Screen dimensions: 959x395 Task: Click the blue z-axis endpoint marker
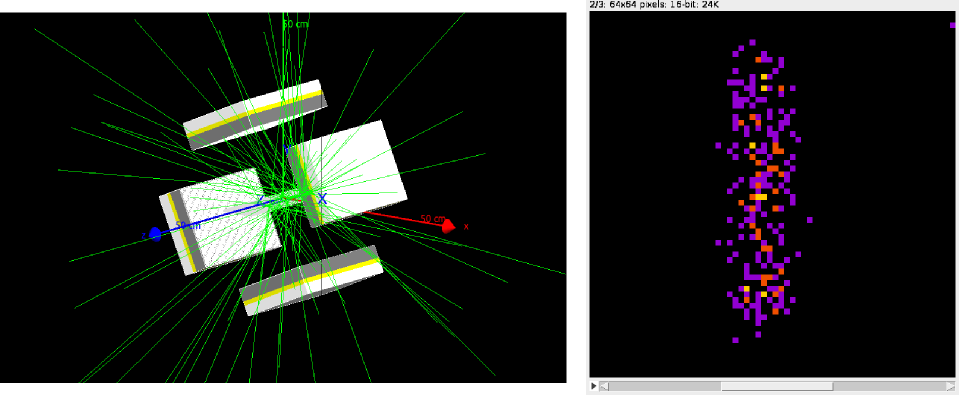tap(155, 234)
